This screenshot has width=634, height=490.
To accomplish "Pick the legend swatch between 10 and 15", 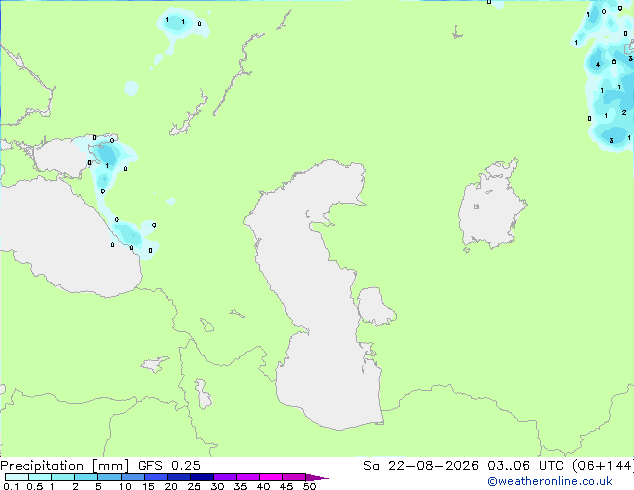I will point(133,477).
